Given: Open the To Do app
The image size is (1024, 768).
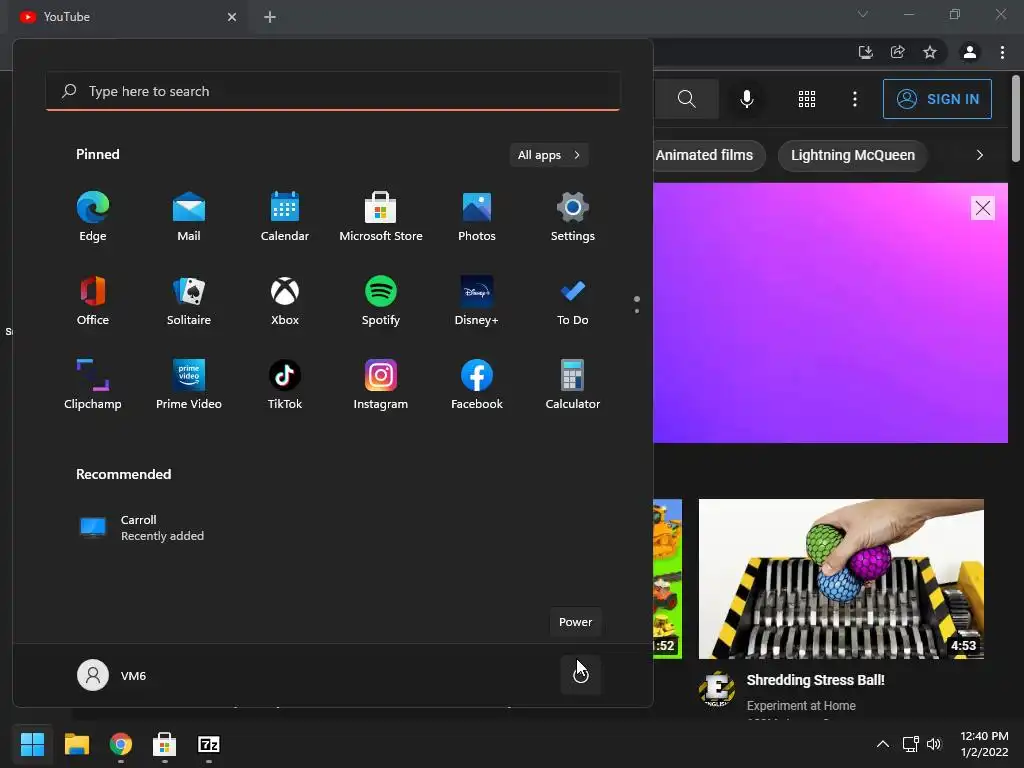Looking at the screenshot, I should coord(573,300).
